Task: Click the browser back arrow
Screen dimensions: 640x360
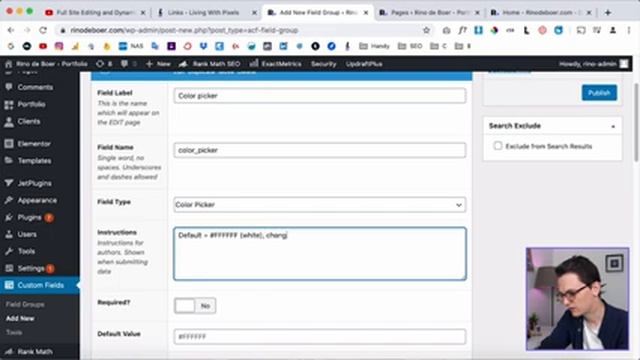Action: pos(11,30)
